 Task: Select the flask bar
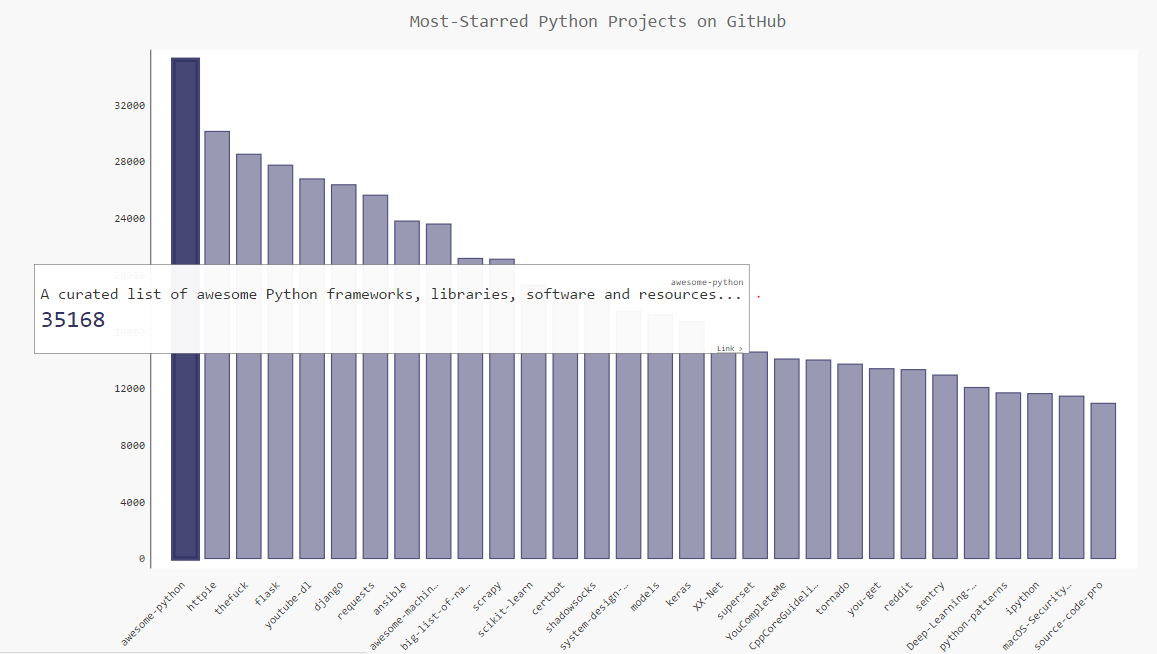280,362
